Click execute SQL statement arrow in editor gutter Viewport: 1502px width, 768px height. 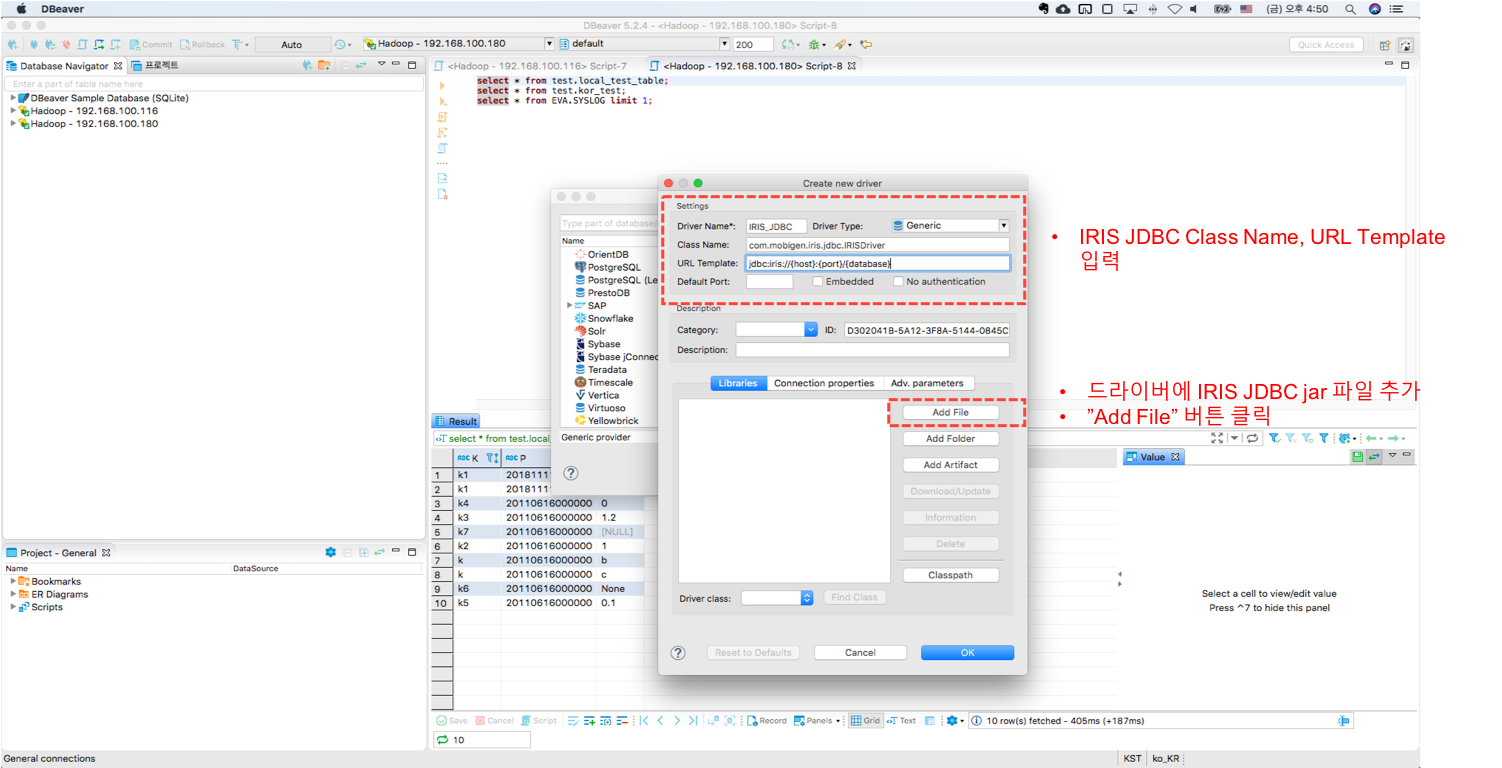pyautogui.click(x=442, y=87)
